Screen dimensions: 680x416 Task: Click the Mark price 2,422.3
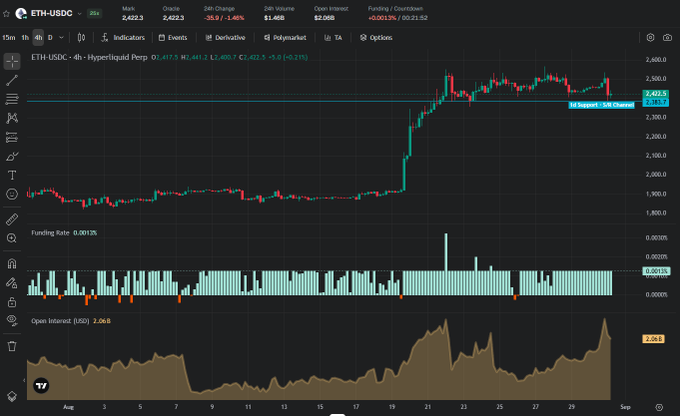click(x=133, y=18)
